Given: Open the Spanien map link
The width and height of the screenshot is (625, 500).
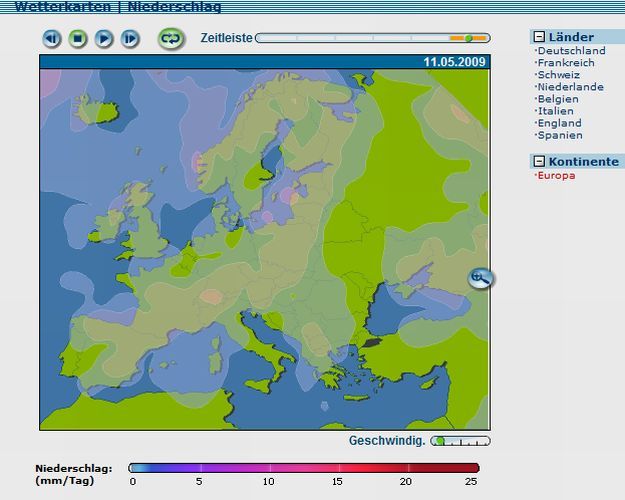Looking at the screenshot, I should pyautogui.click(x=559, y=135).
